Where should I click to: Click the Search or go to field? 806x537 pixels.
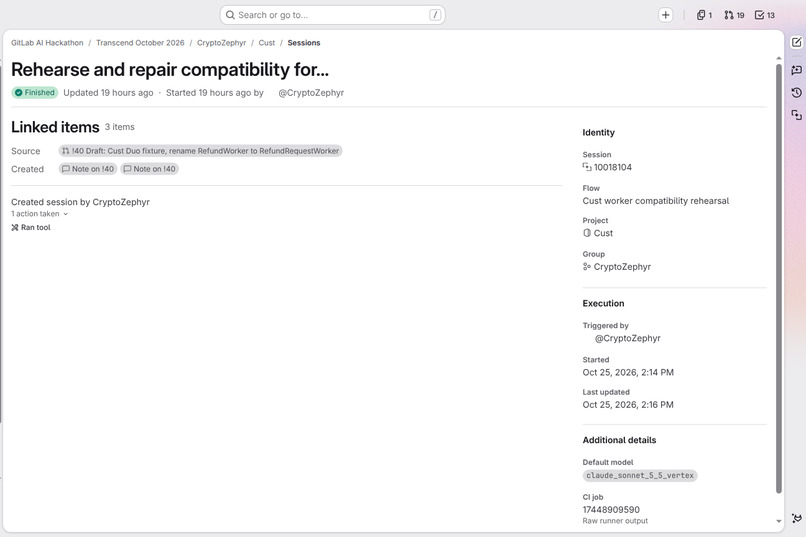pos(332,15)
